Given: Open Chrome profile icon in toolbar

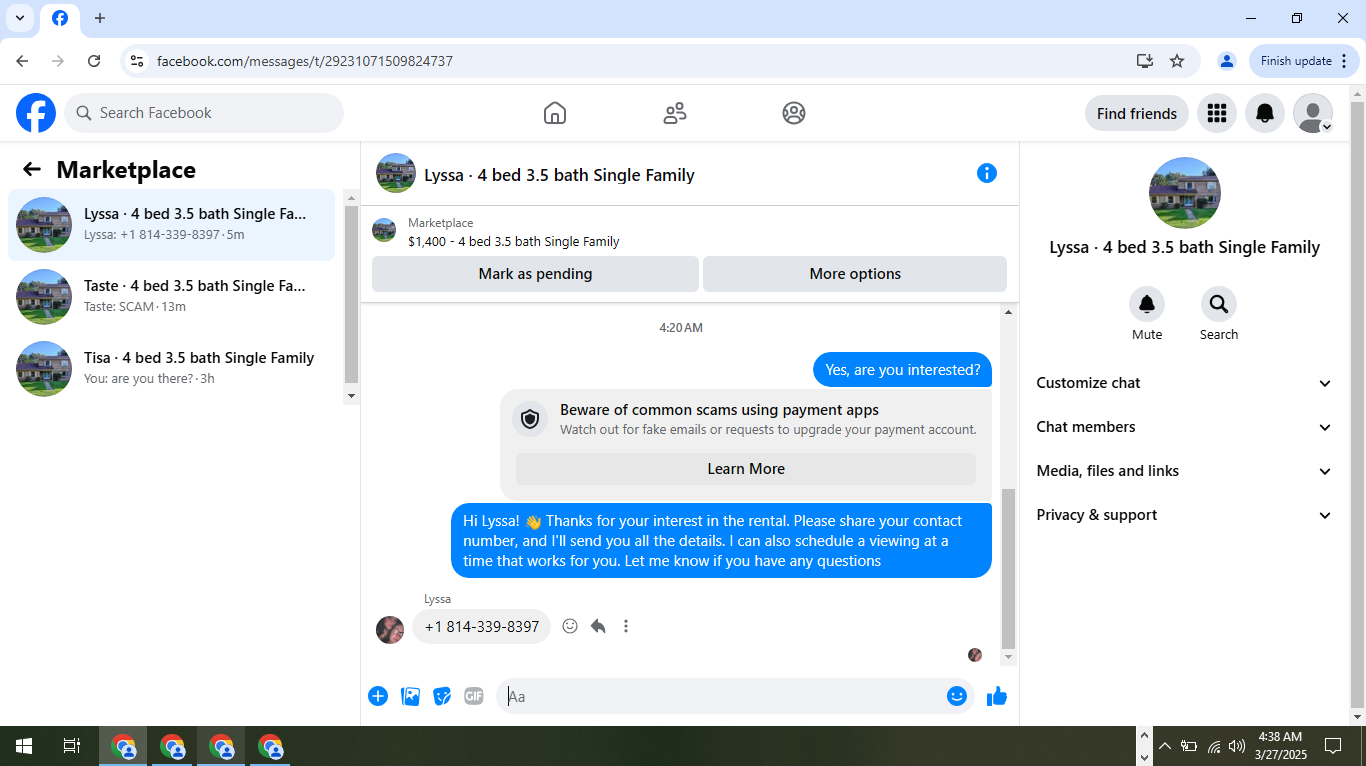Looking at the screenshot, I should coord(1227,61).
